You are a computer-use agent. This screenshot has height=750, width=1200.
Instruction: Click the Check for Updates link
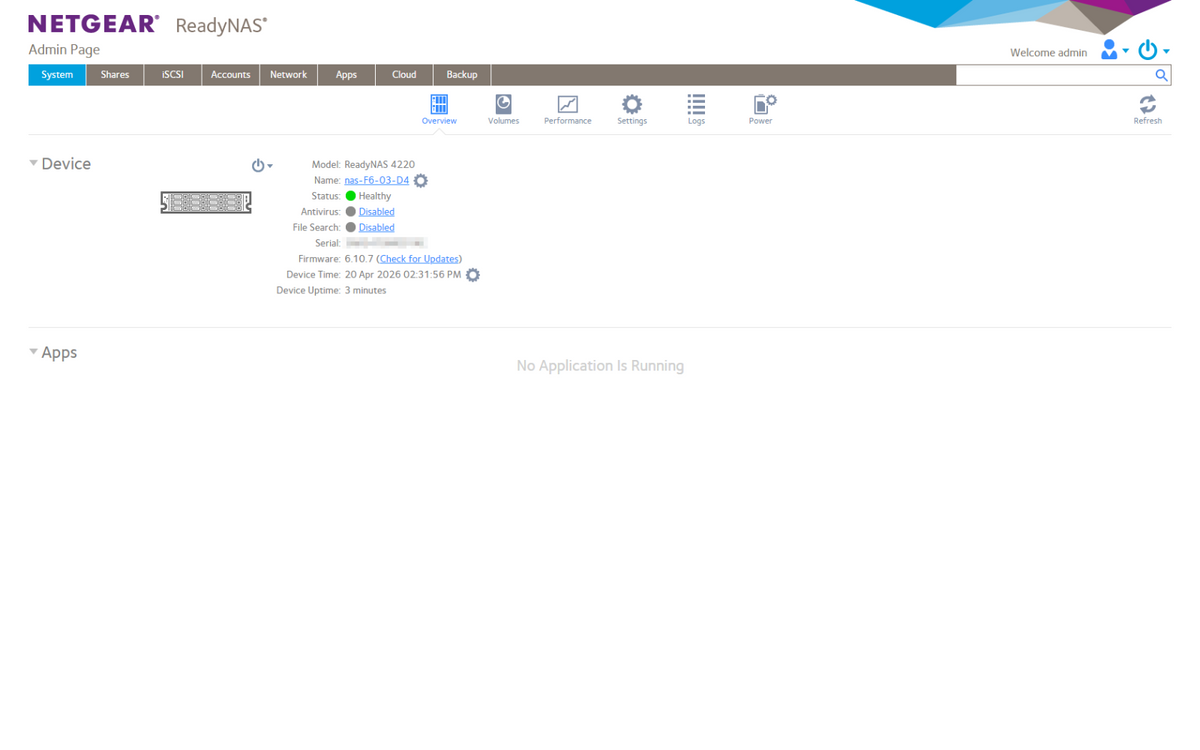[419, 259]
